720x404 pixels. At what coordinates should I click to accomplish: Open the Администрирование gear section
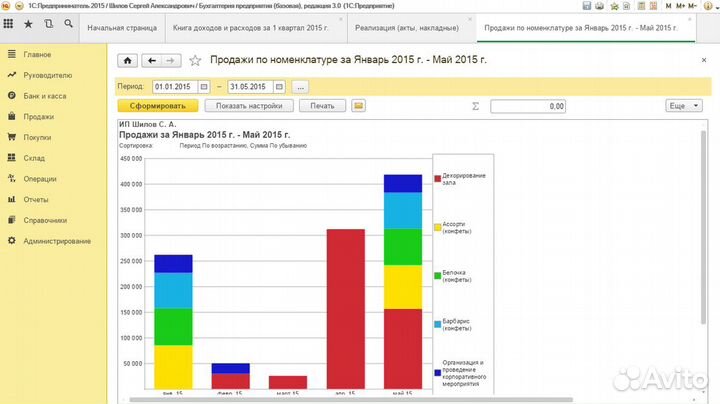click(x=57, y=241)
